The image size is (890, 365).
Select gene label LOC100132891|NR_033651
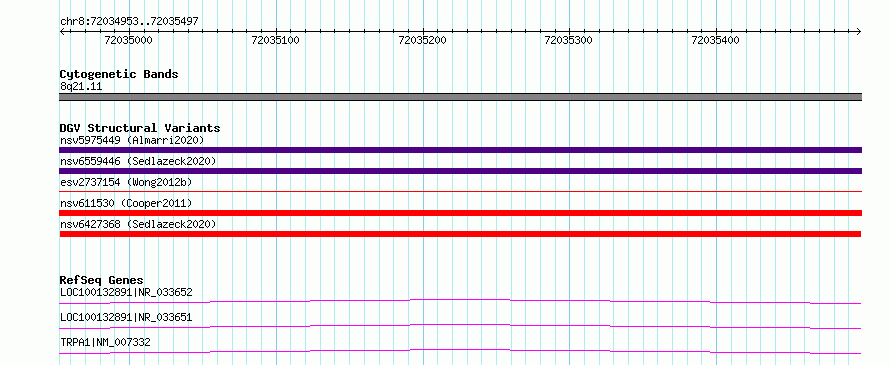tap(126, 317)
